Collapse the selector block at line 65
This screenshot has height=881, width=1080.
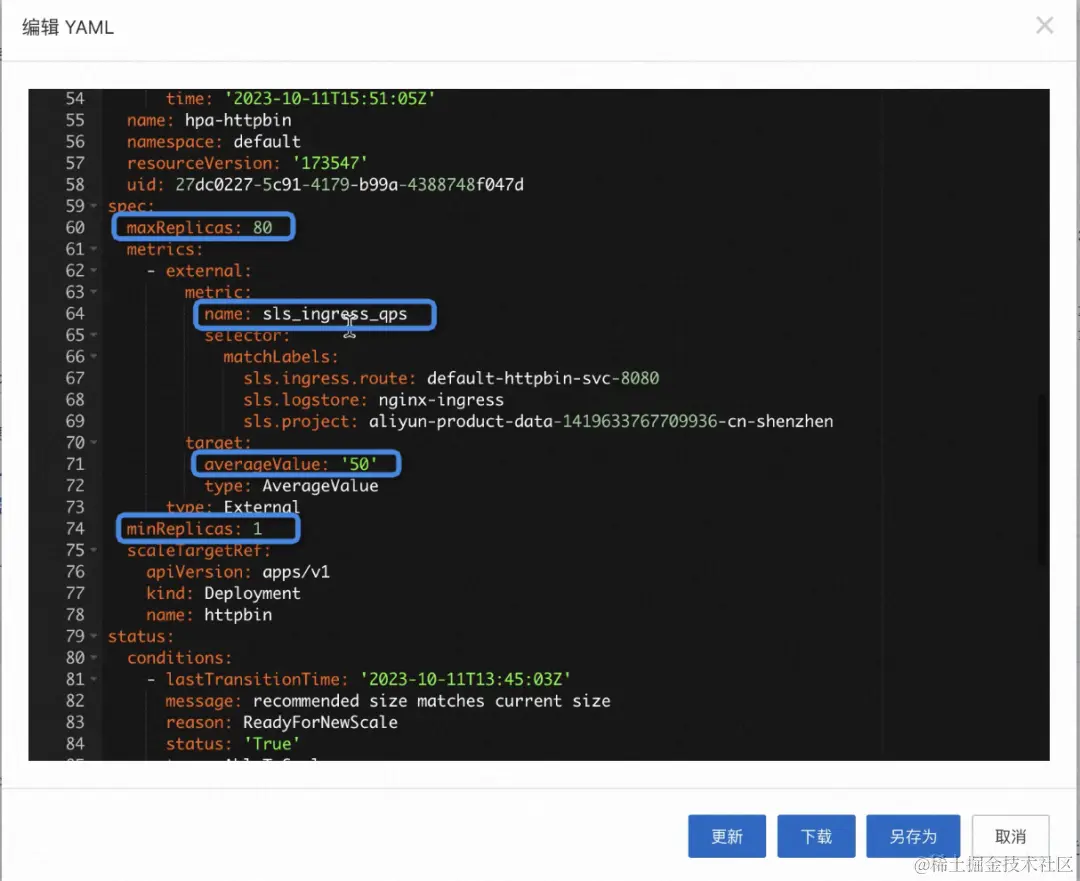coord(94,335)
